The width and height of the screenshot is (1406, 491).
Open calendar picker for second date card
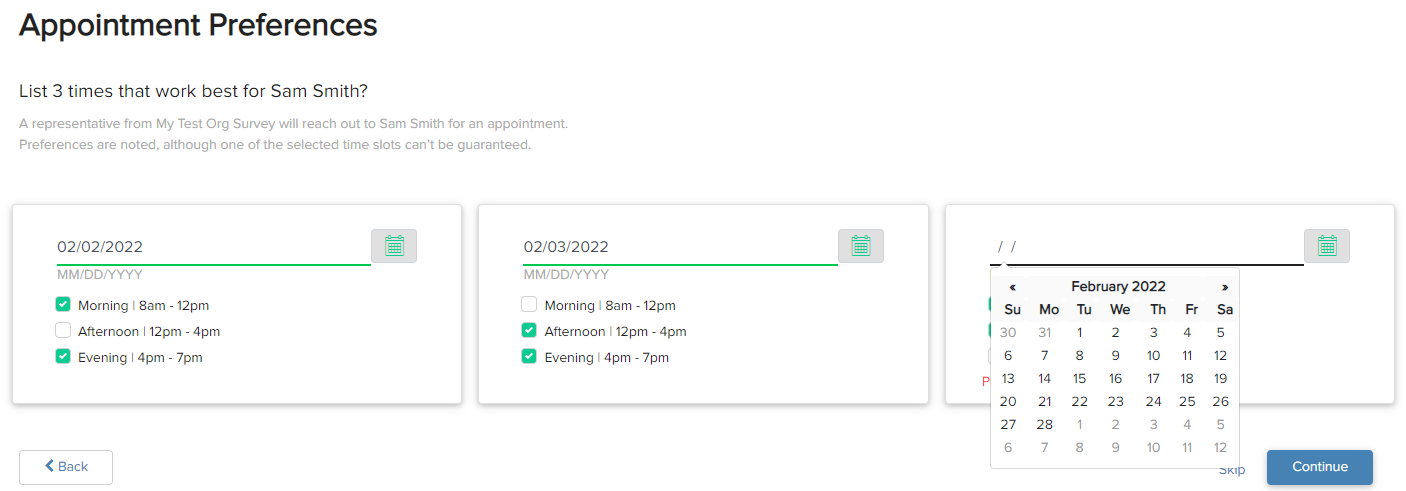click(x=861, y=246)
